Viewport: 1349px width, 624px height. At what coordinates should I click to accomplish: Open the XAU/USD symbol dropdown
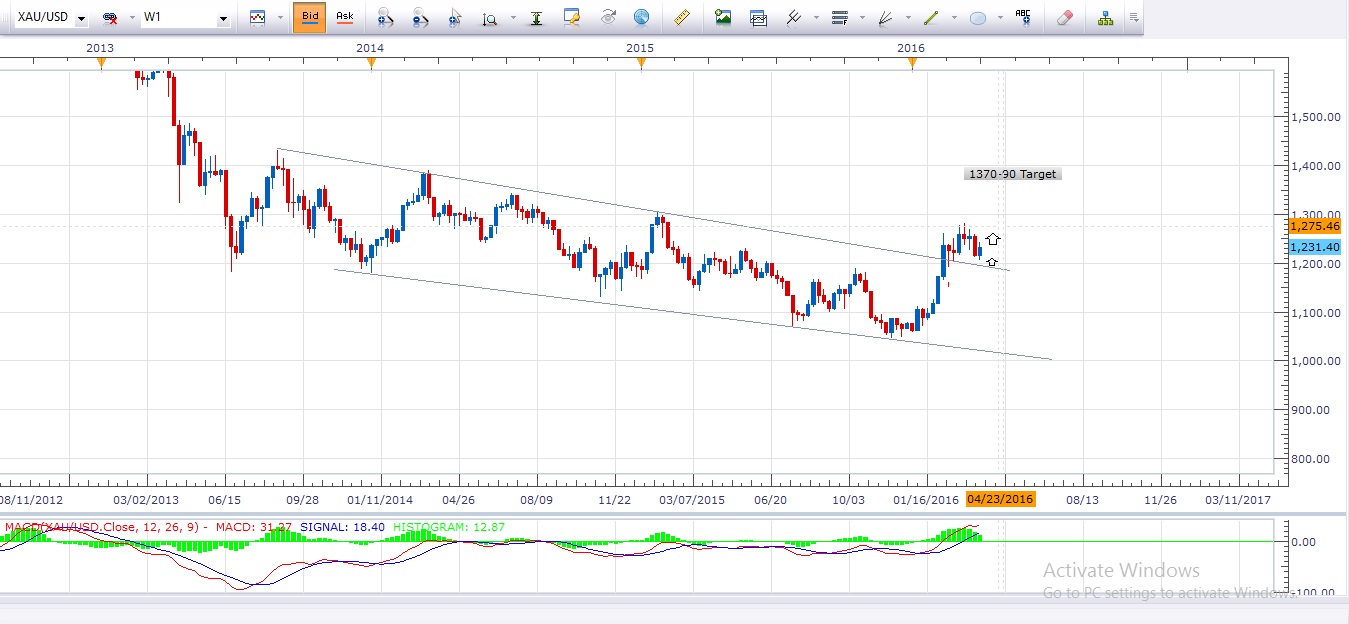point(80,19)
